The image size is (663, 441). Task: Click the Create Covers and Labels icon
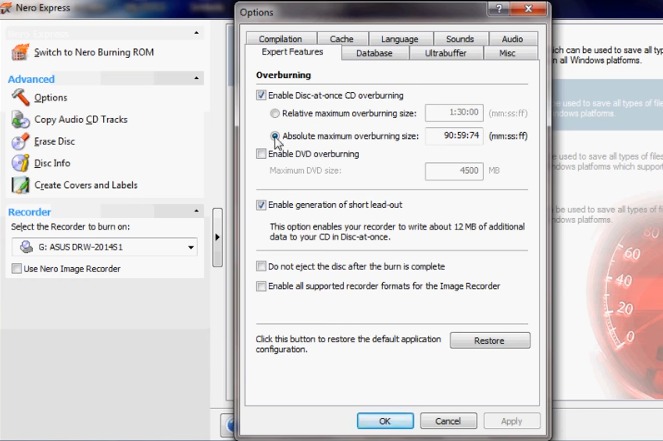pyautogui.click(x=20, y=185)
